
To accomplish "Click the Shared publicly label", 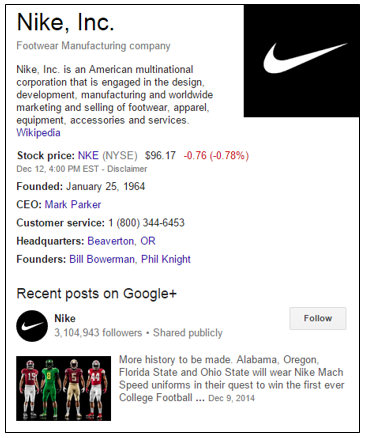I will coord(188,333).
